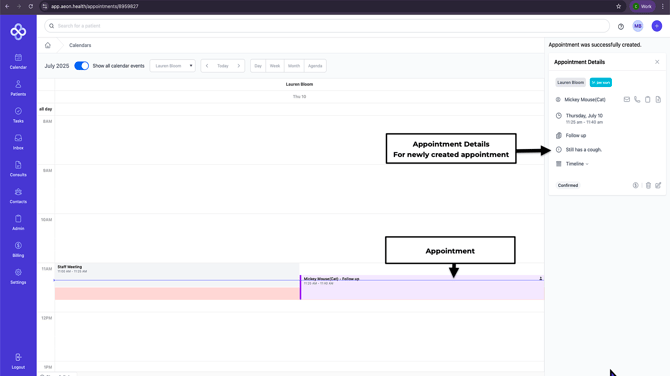
Task: Click the purple plus create button
Action: click(x=657, y=26)
